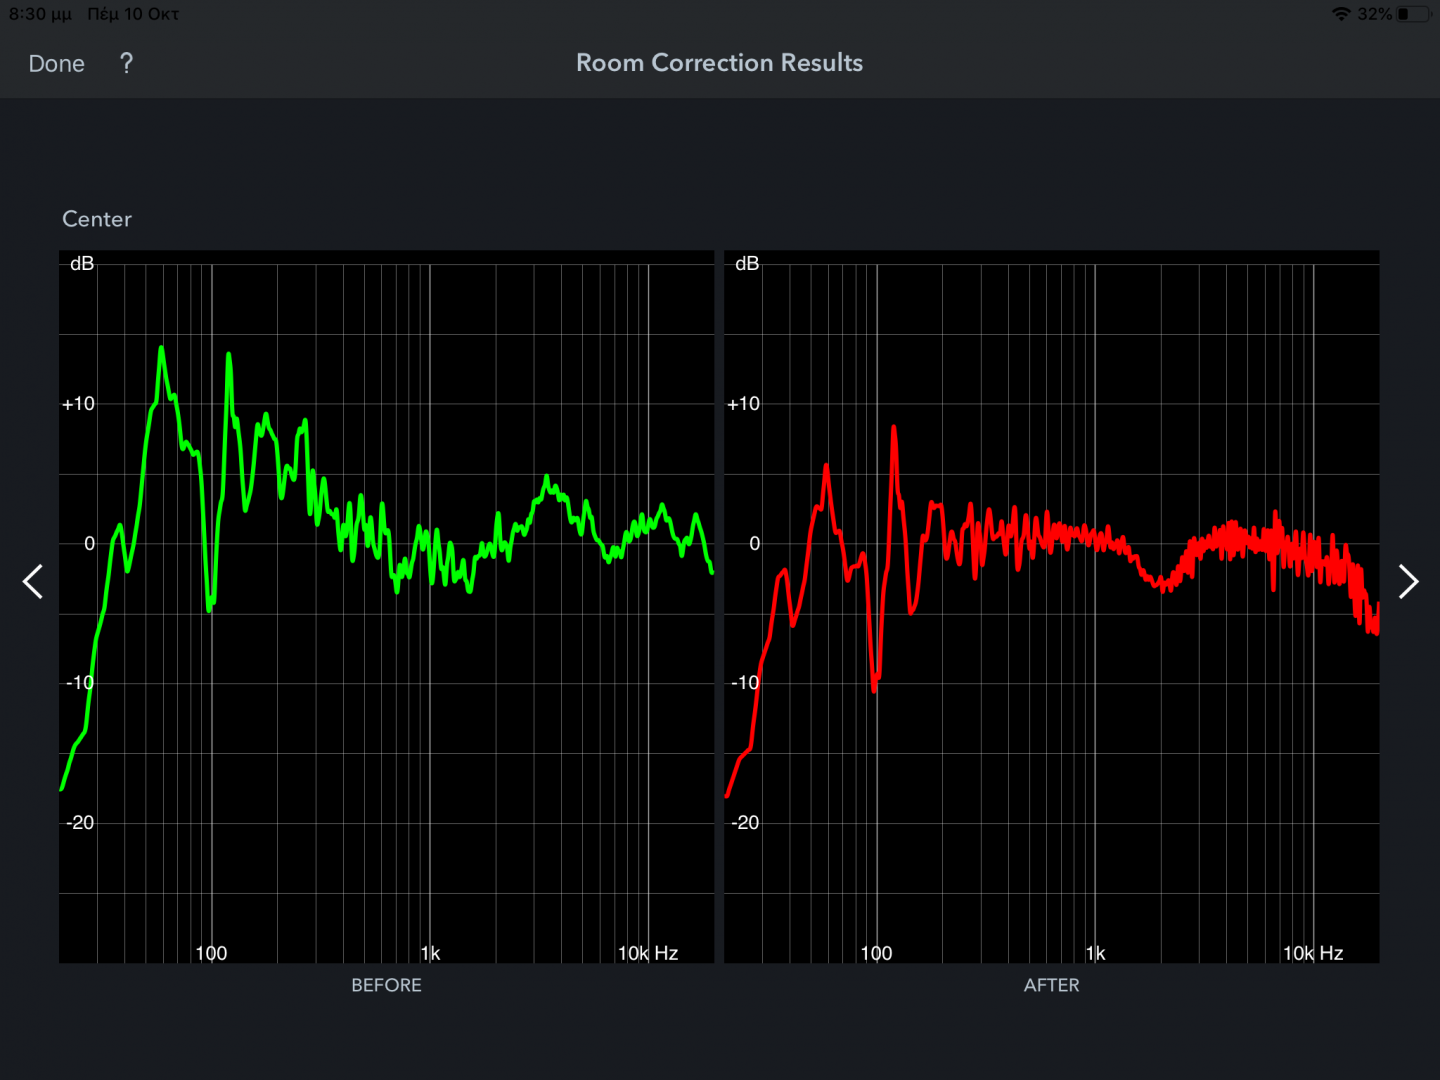Open help with the question mark icon
Image resolution: width=1440 pixels, height=1080 pixels.
tap(126, 64)
